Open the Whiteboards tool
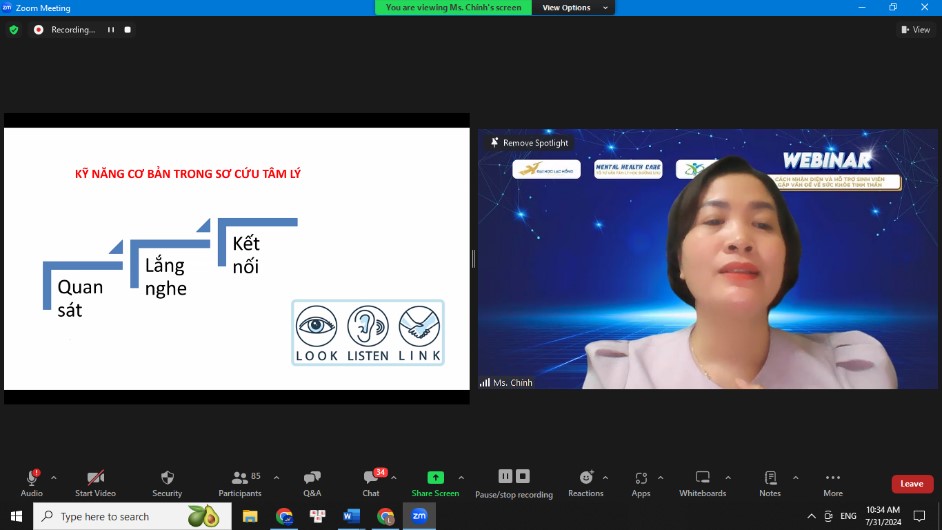 coord(702,478)
